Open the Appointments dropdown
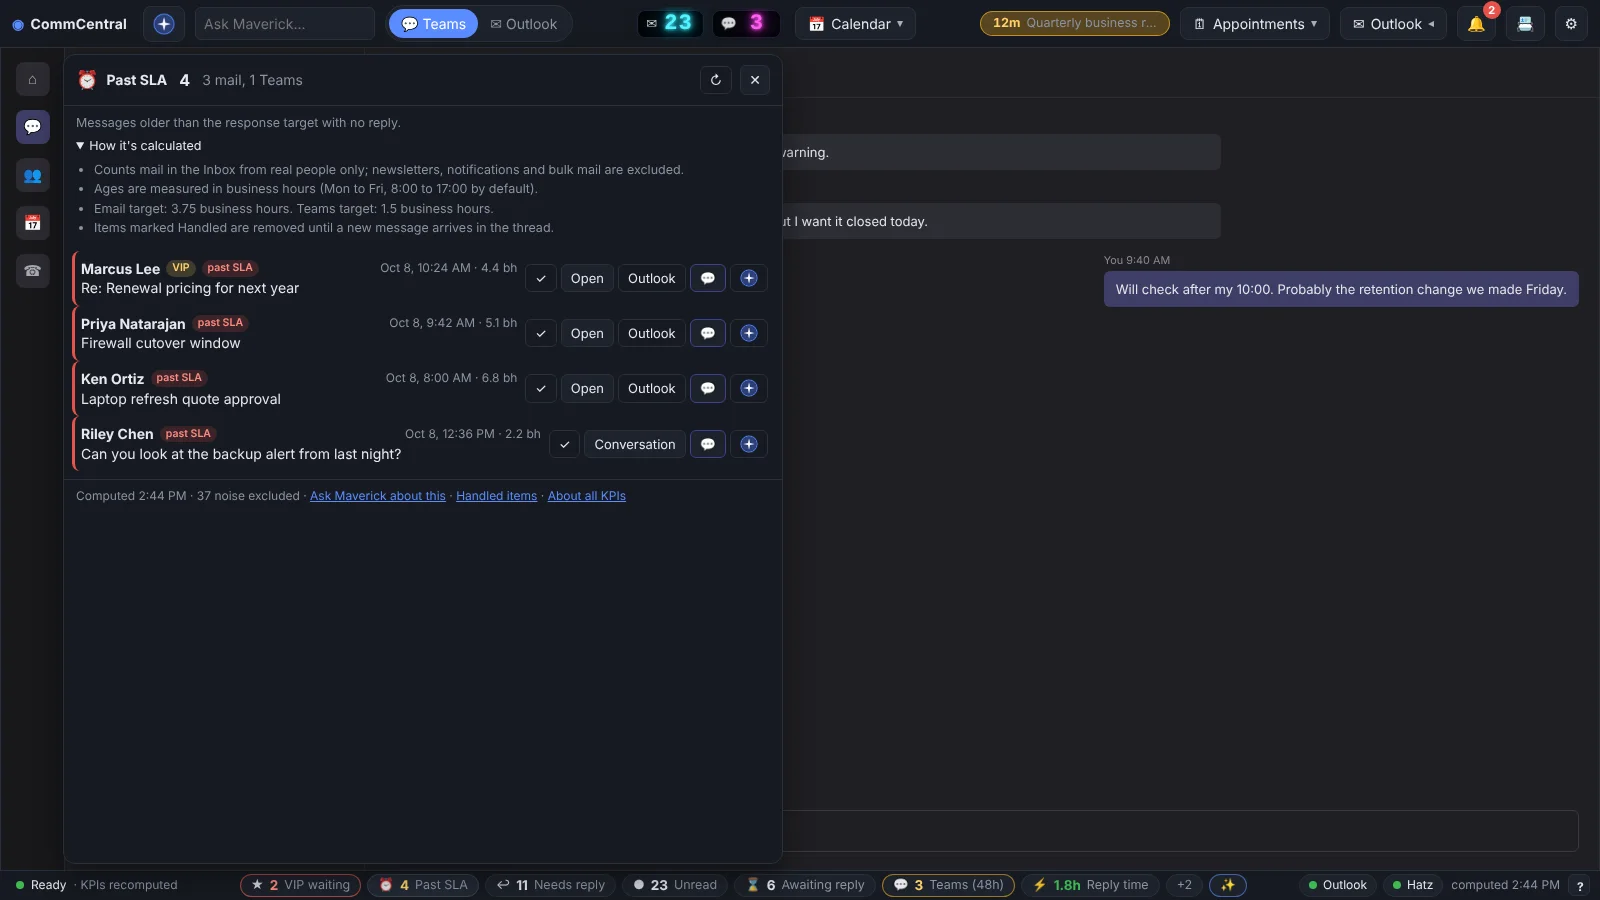Viewport: 1600px width, 900px height. [x=1255, y=24]
